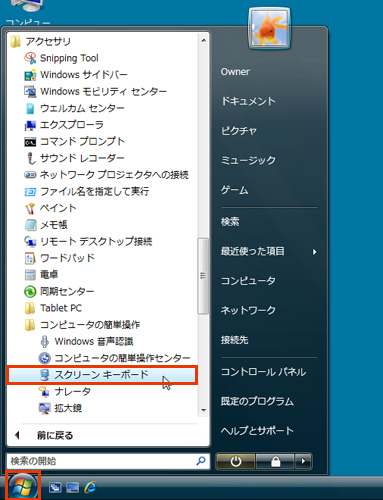
Task: Open Windows モビリティ センター icon
Action: click(x=30, y=91)
